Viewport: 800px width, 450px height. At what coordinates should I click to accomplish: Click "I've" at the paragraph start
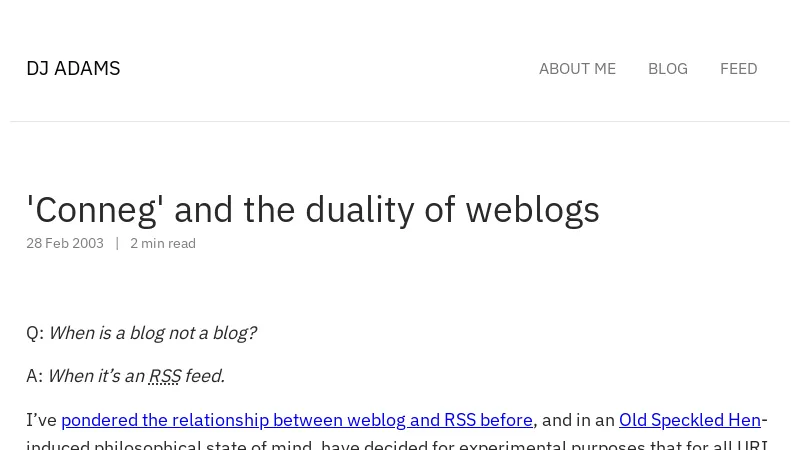[x=41, y=420]
